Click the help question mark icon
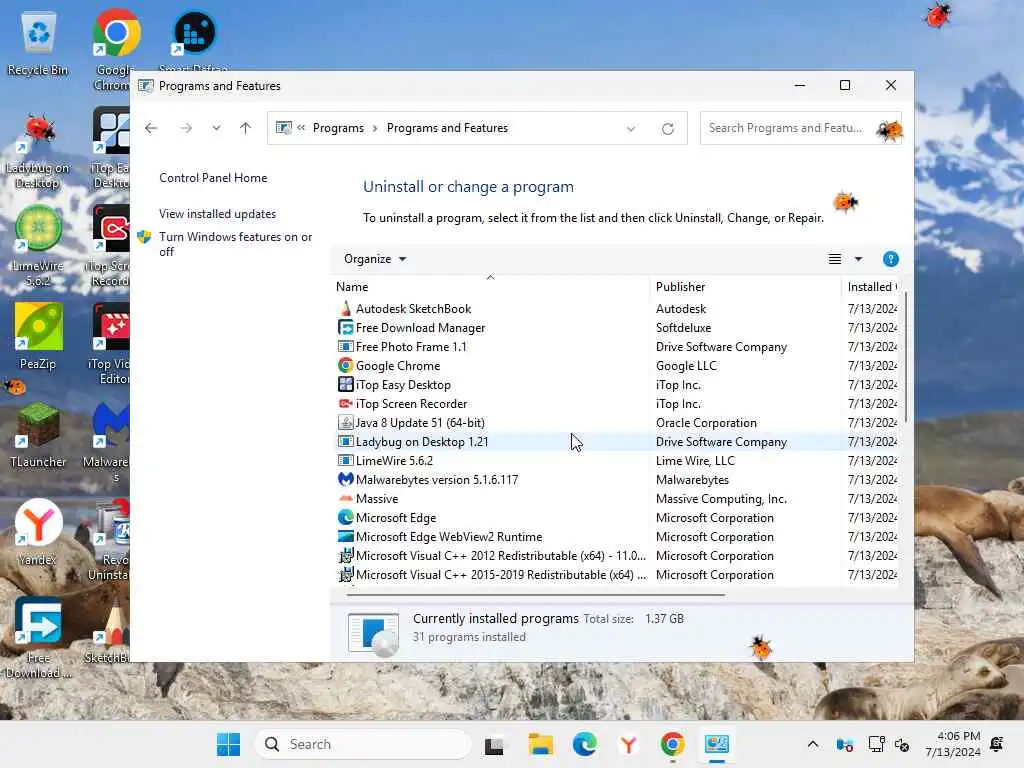Viewport: 1024px width, 768px height. click(890, 259)
